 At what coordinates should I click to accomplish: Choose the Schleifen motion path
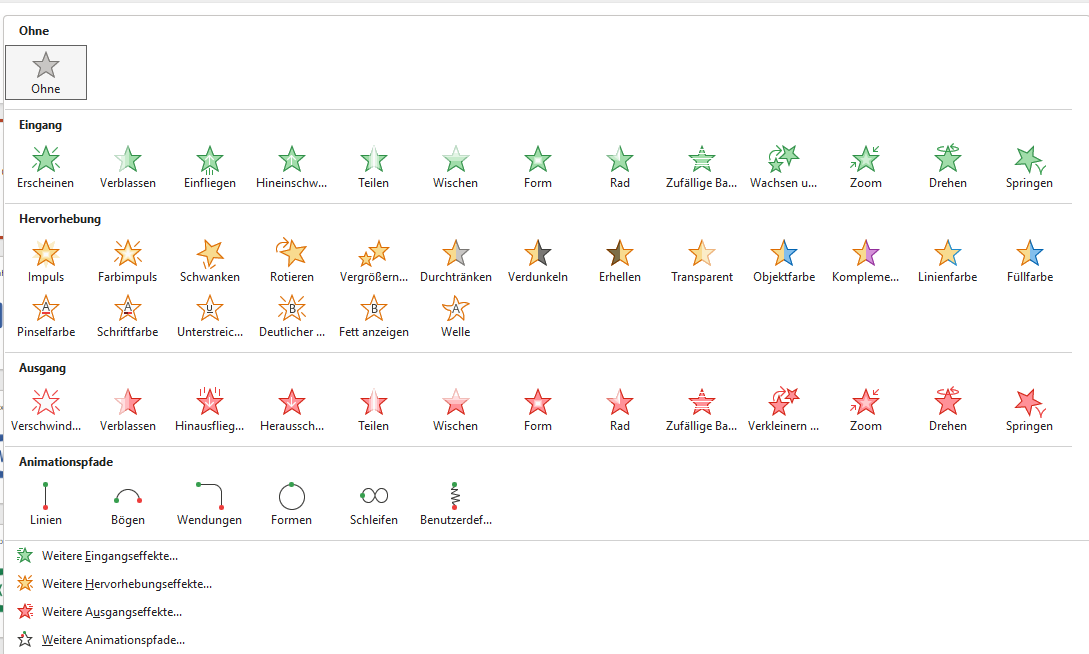click(x=374, y=503)
